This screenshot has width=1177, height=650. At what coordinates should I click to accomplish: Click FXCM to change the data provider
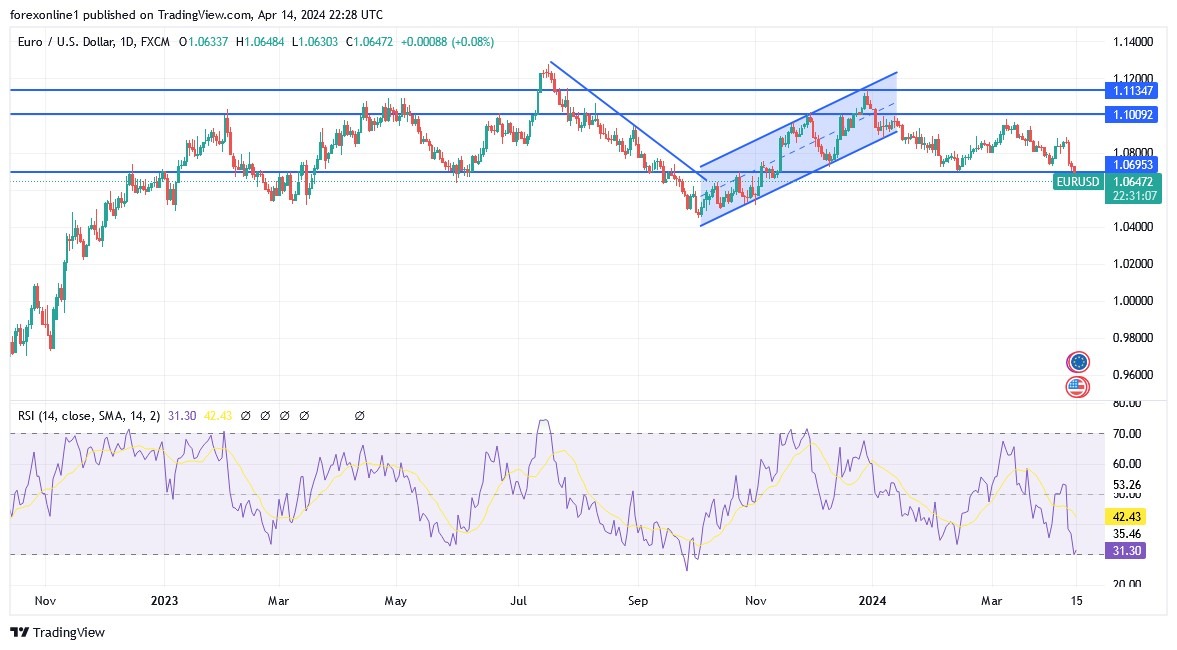click(157, 42)
